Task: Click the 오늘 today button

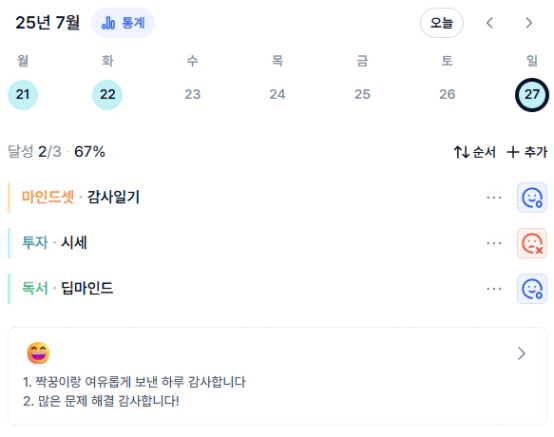Action: [x=442, y=23]
